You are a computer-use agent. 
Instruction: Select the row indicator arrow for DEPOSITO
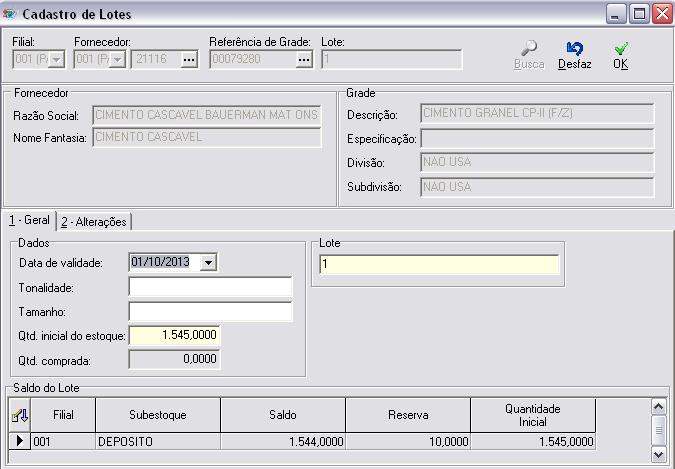click(18, 441)
